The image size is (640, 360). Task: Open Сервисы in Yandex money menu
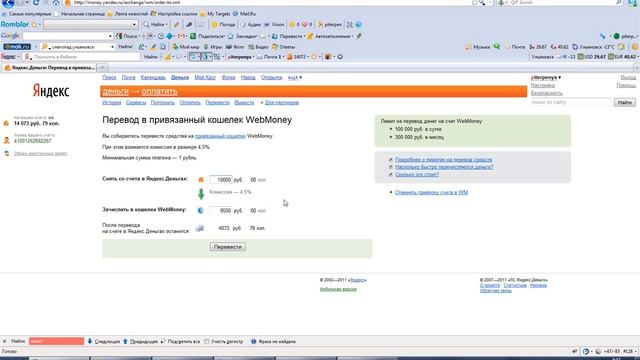(136, 102)
